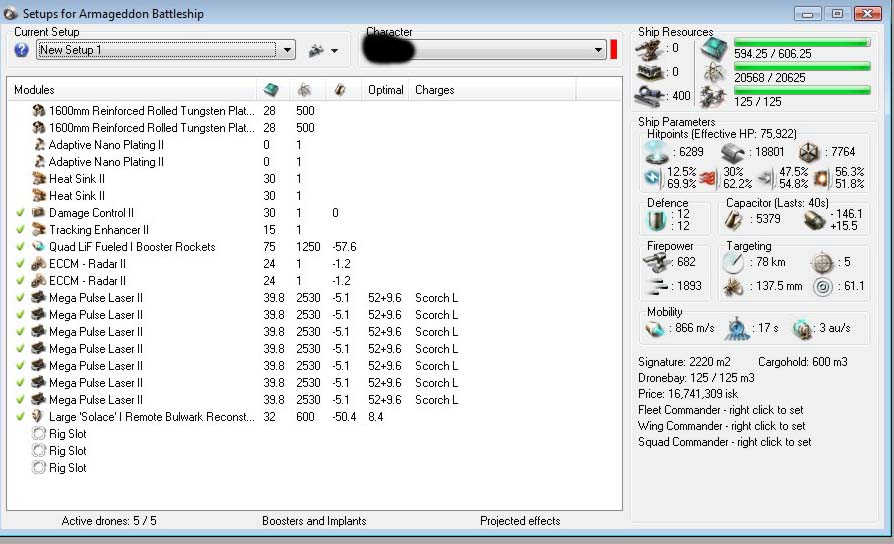Select 'Quad LiF Fueled I Booster Rockets' row
894x544 pixels.
(x=315, y=247)
